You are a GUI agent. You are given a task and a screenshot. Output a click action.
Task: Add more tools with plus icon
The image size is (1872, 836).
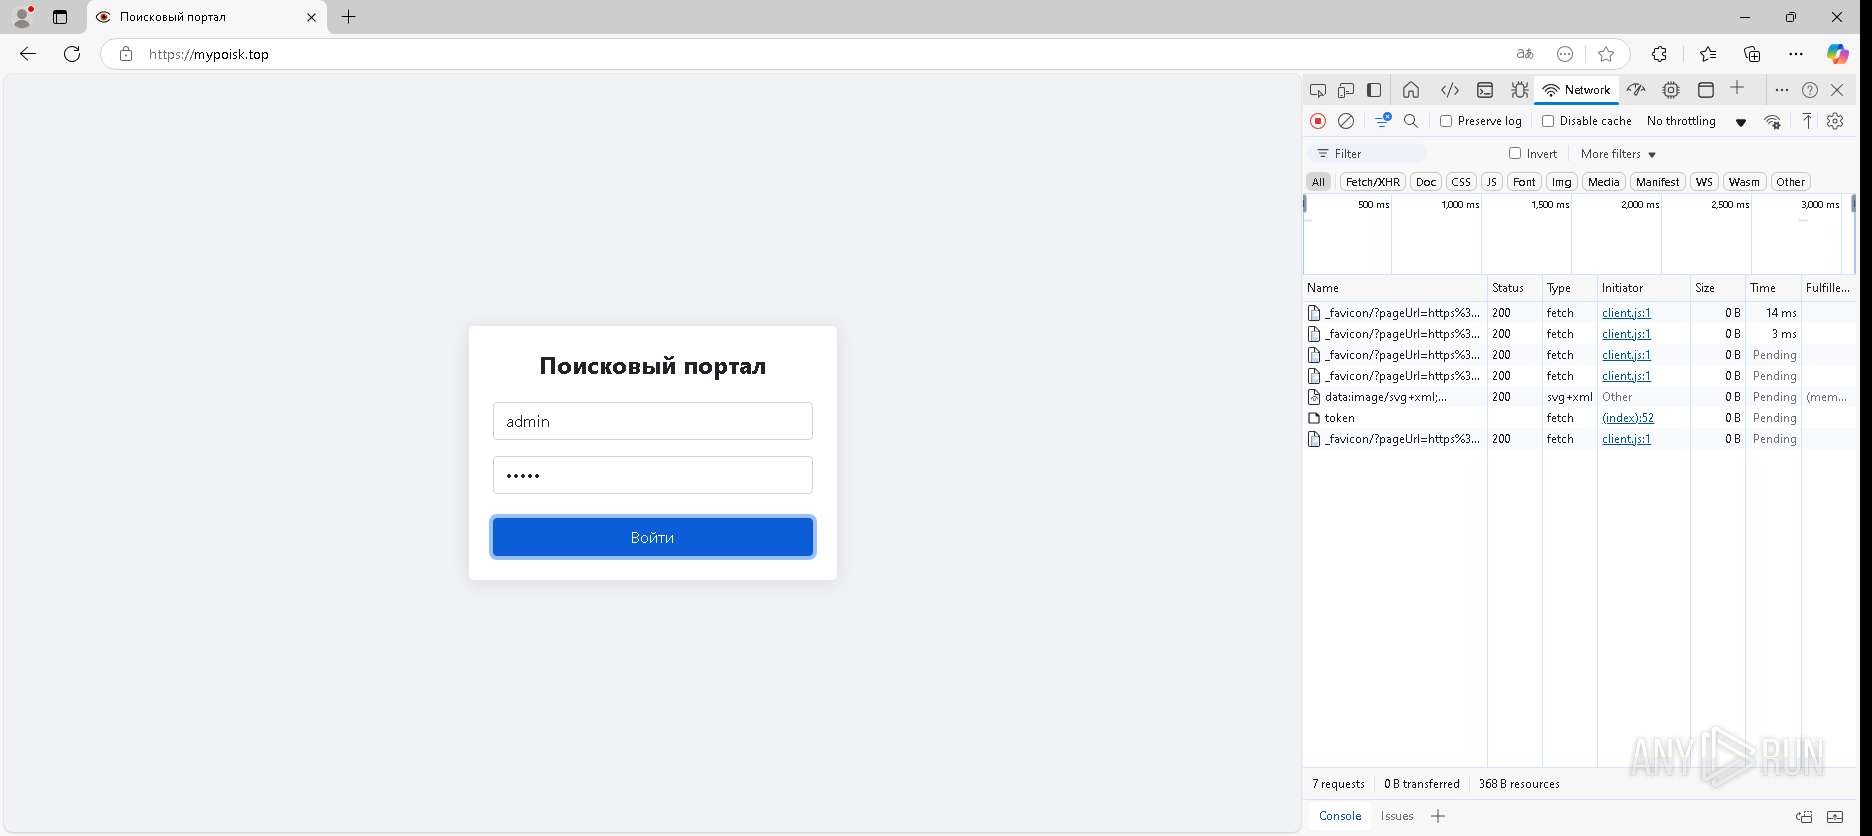coord(1737,89)
